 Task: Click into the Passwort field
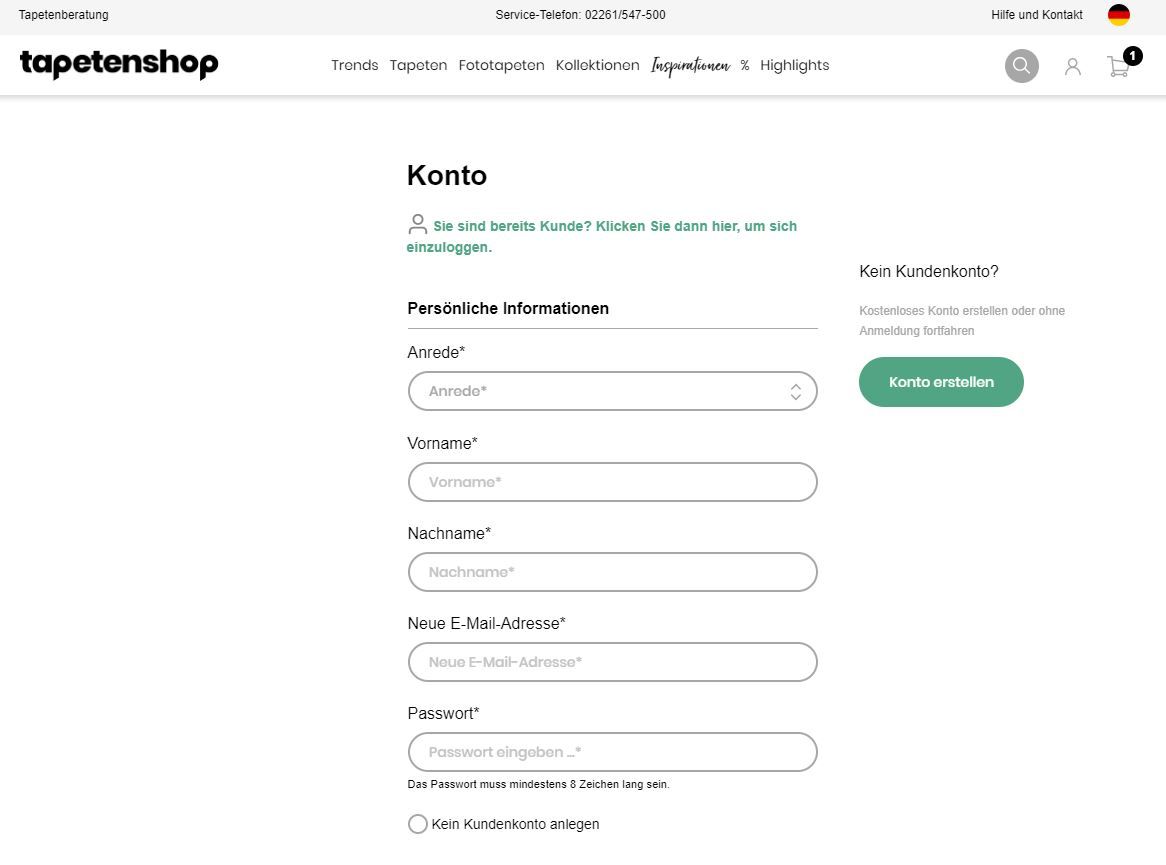pos(612,752)
